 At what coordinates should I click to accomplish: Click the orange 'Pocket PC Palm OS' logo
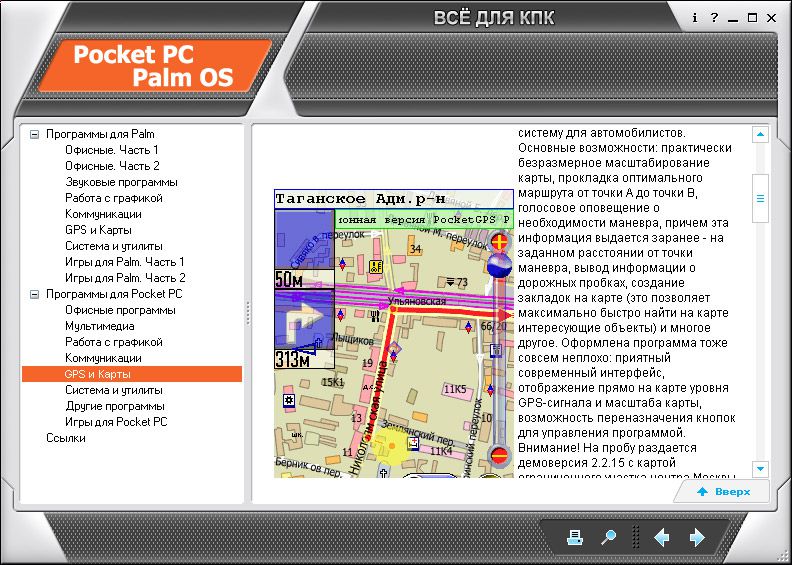pyautogui.click(x=162, y=65)
